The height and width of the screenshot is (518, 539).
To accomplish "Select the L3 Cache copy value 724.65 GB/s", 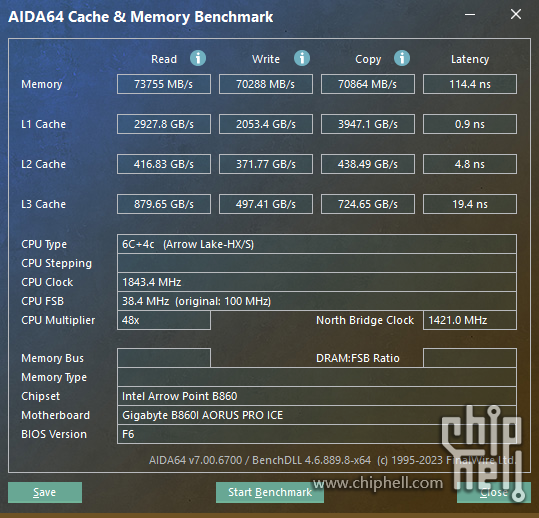I will 368,204.
